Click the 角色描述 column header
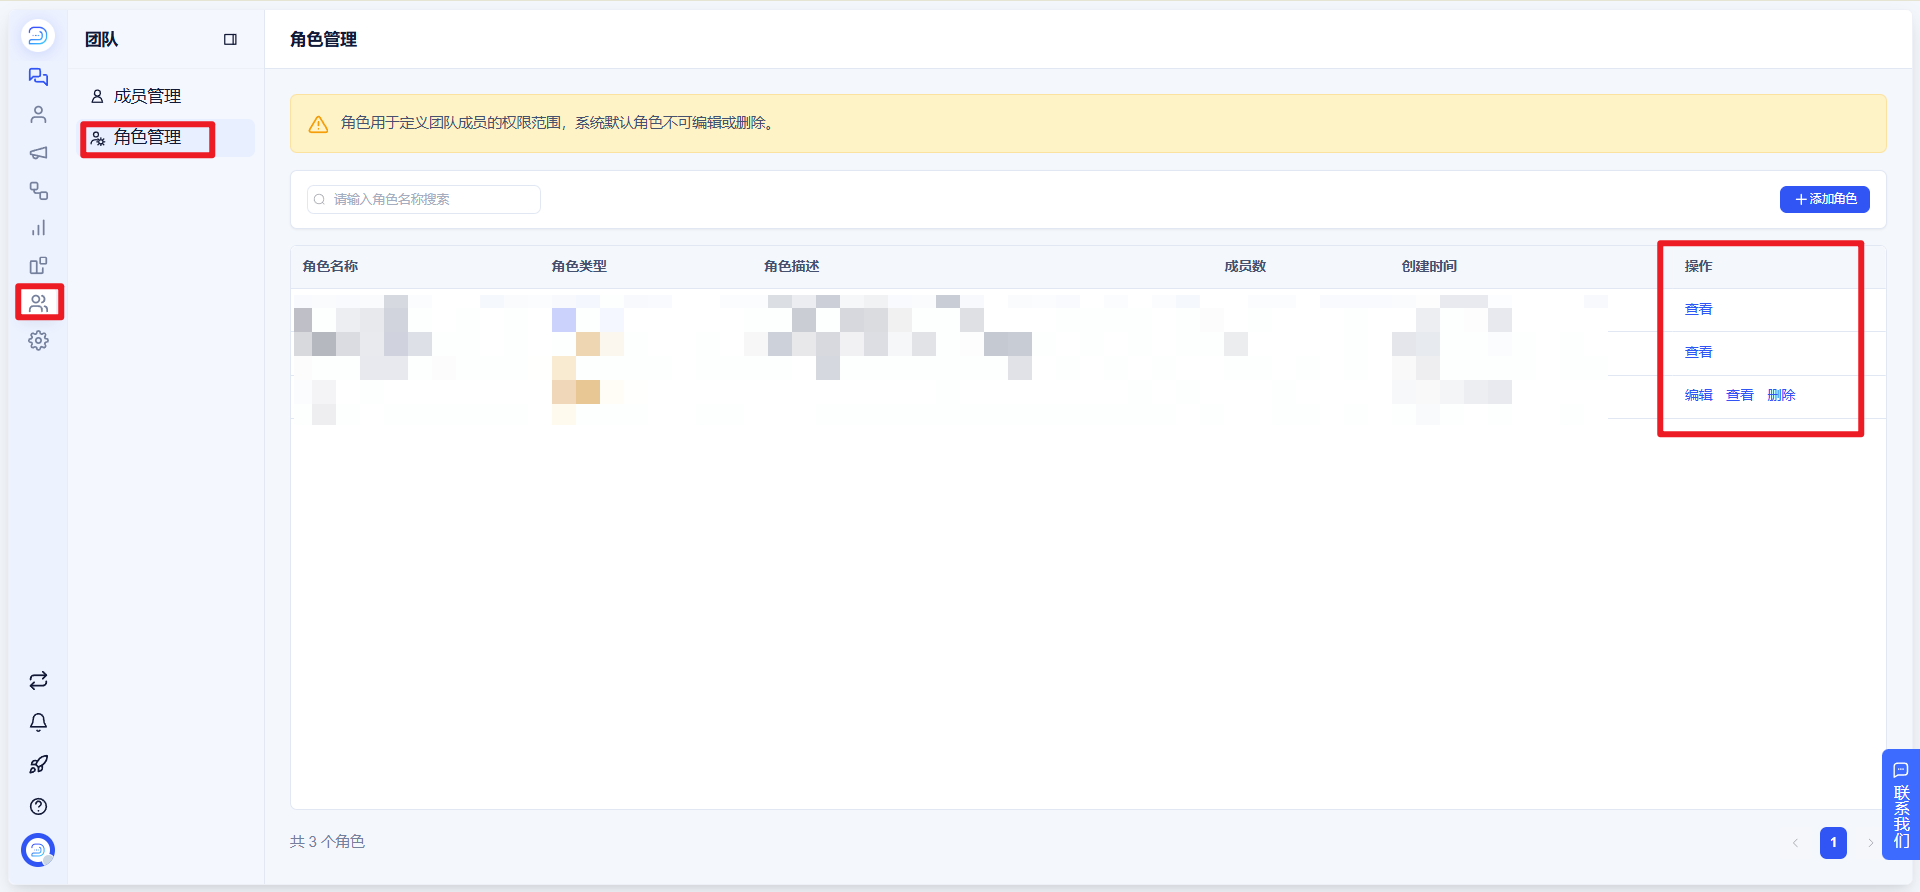The height and width of the screenshot is (892, 1920). (x=791, y=266)
